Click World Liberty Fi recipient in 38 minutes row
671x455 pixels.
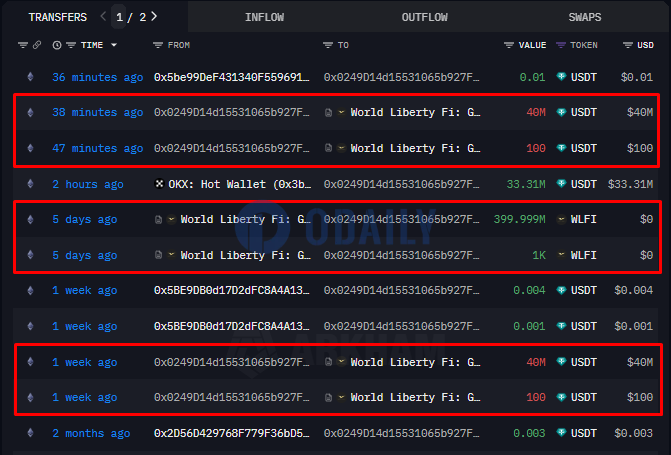[x=415, y=112]
